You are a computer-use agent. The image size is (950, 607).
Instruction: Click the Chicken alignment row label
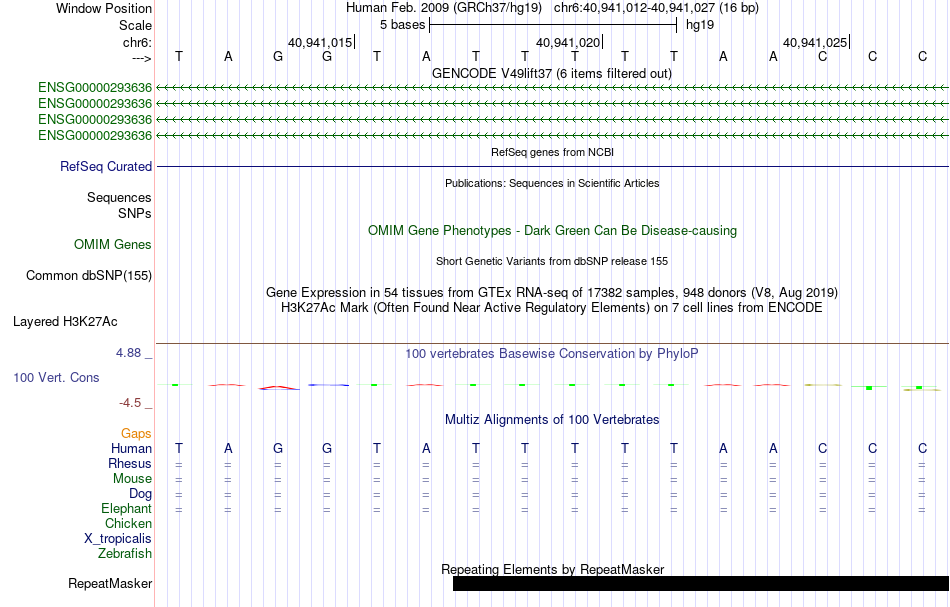tap(128, 523)
